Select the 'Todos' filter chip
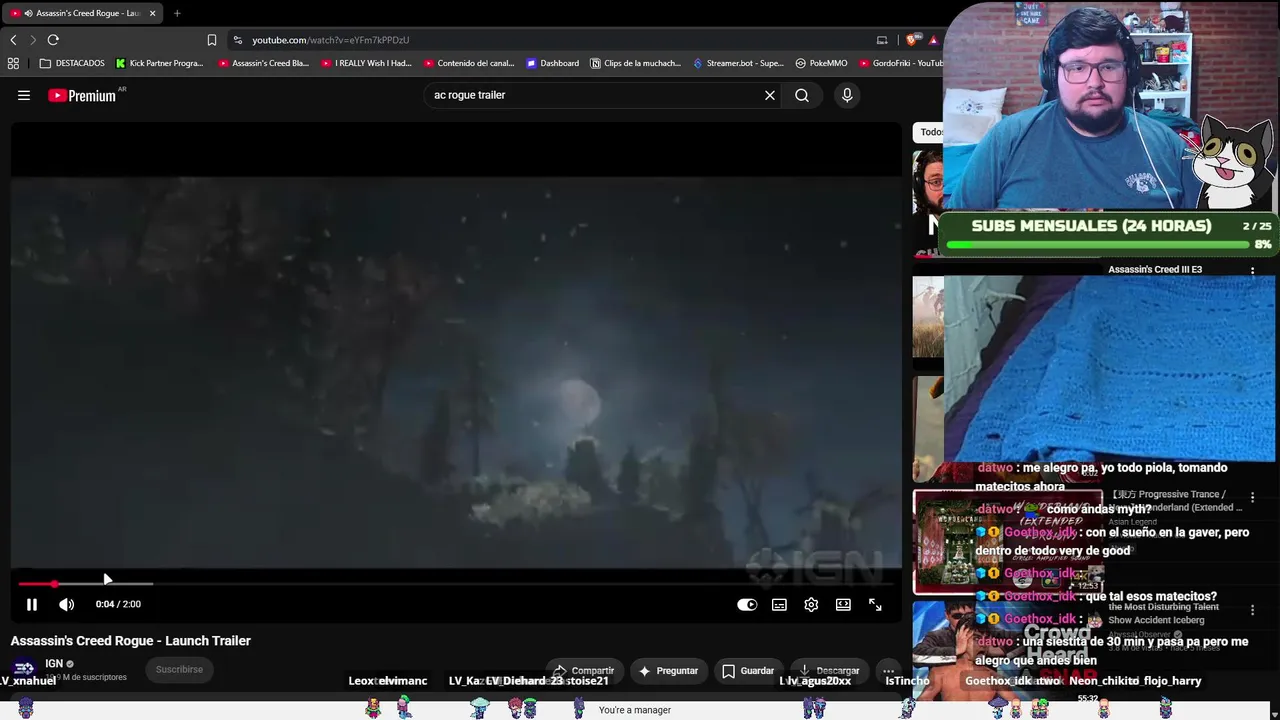Screen dimensions: 1280x720 coord(931,132)
